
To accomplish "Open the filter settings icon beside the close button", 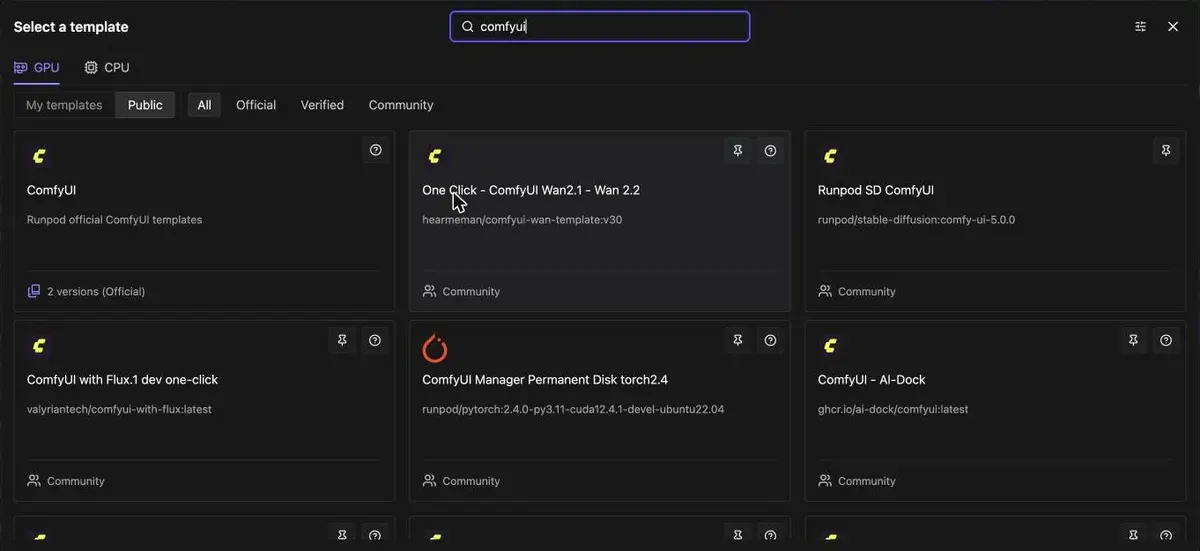I will (1140, 27).
